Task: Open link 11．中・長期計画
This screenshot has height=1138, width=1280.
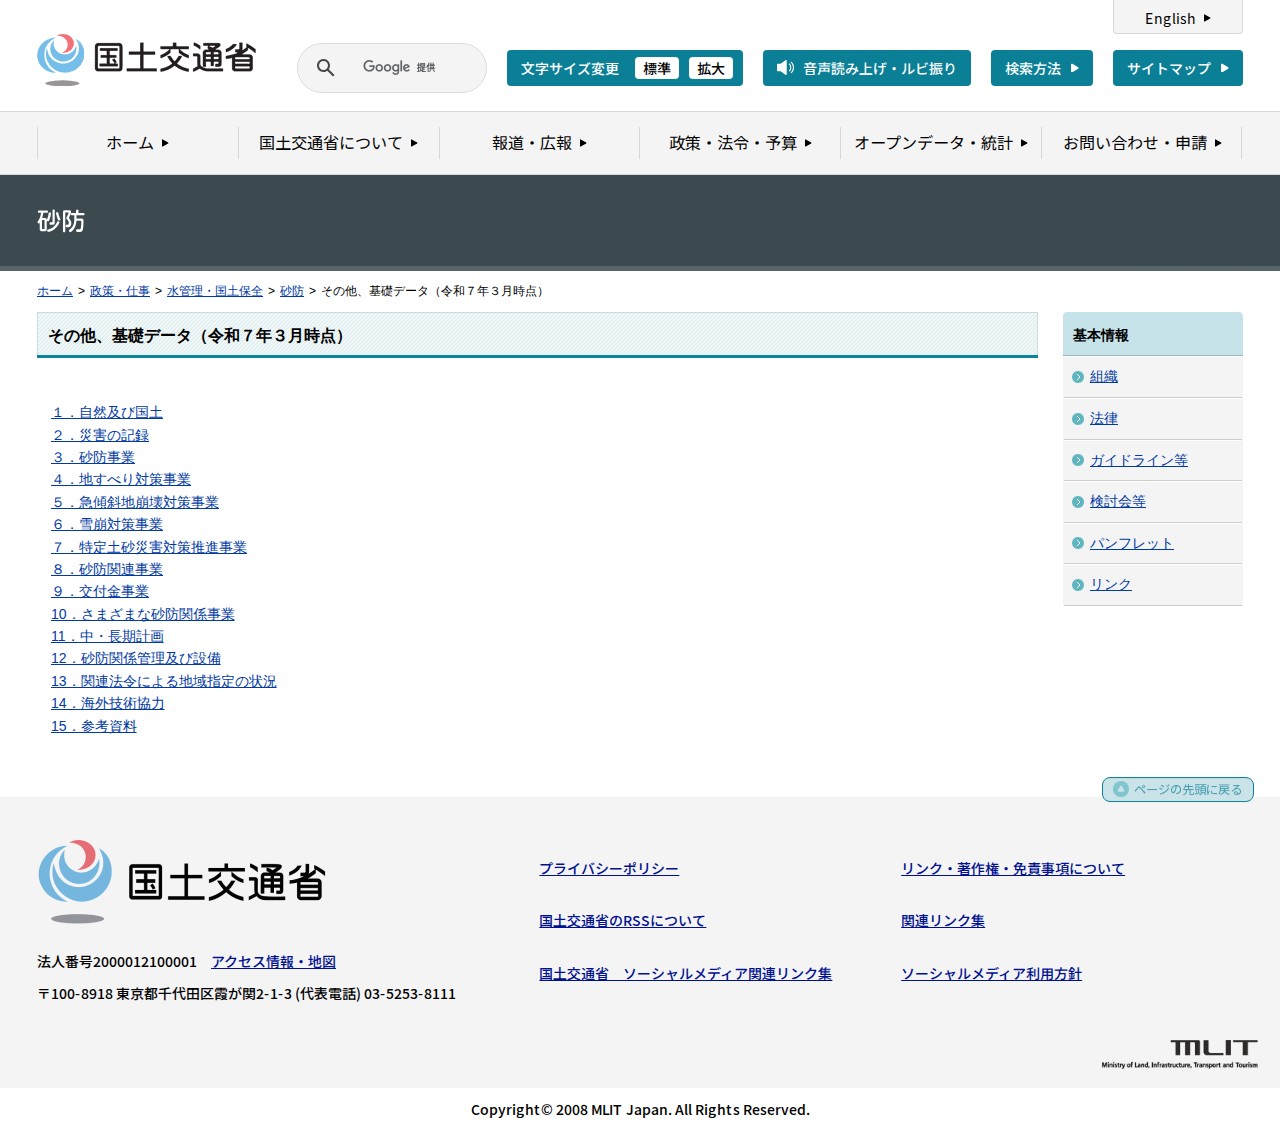Action: [x=107, y=636]
